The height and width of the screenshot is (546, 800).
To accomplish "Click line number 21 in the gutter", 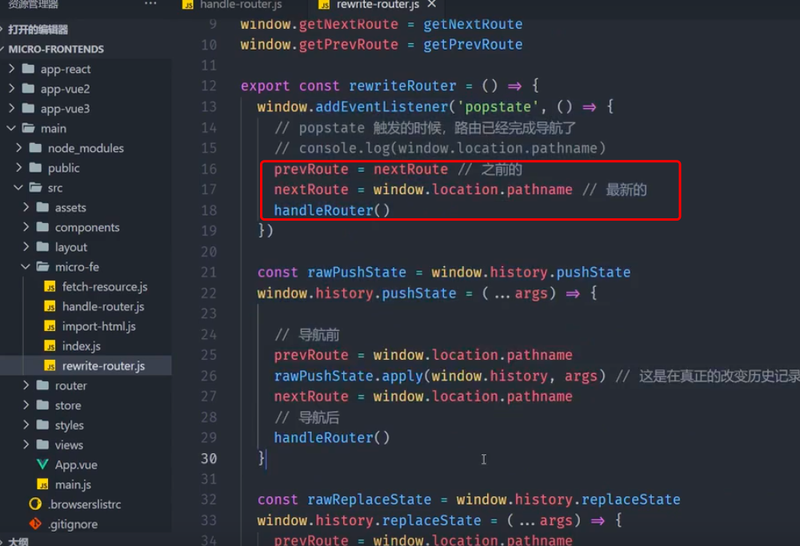I will coord(209,272).
